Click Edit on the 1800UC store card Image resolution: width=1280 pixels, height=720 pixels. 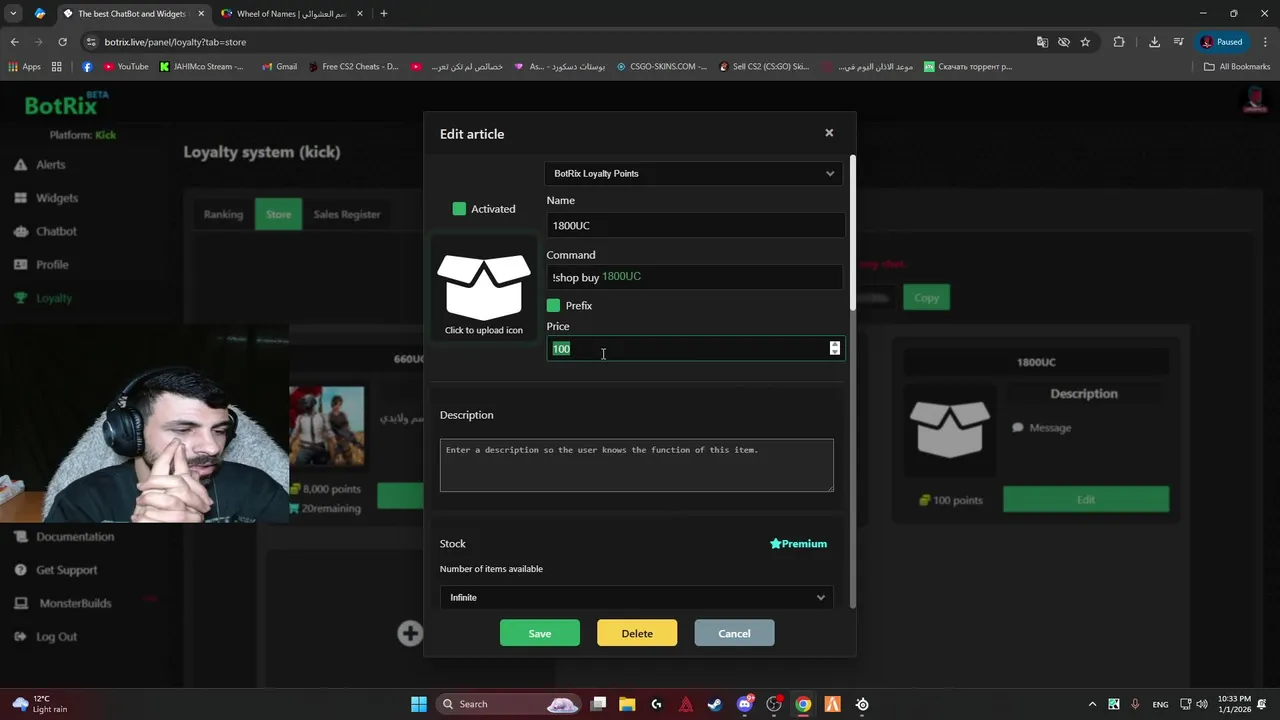(1086, 499)
